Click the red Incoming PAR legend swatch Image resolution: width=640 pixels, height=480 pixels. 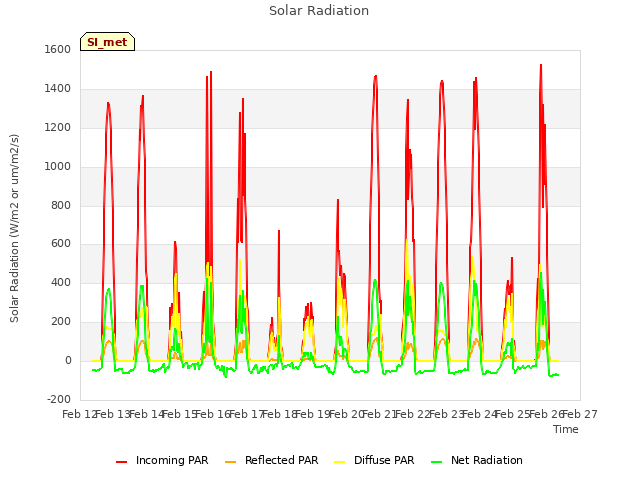point(122,461)
